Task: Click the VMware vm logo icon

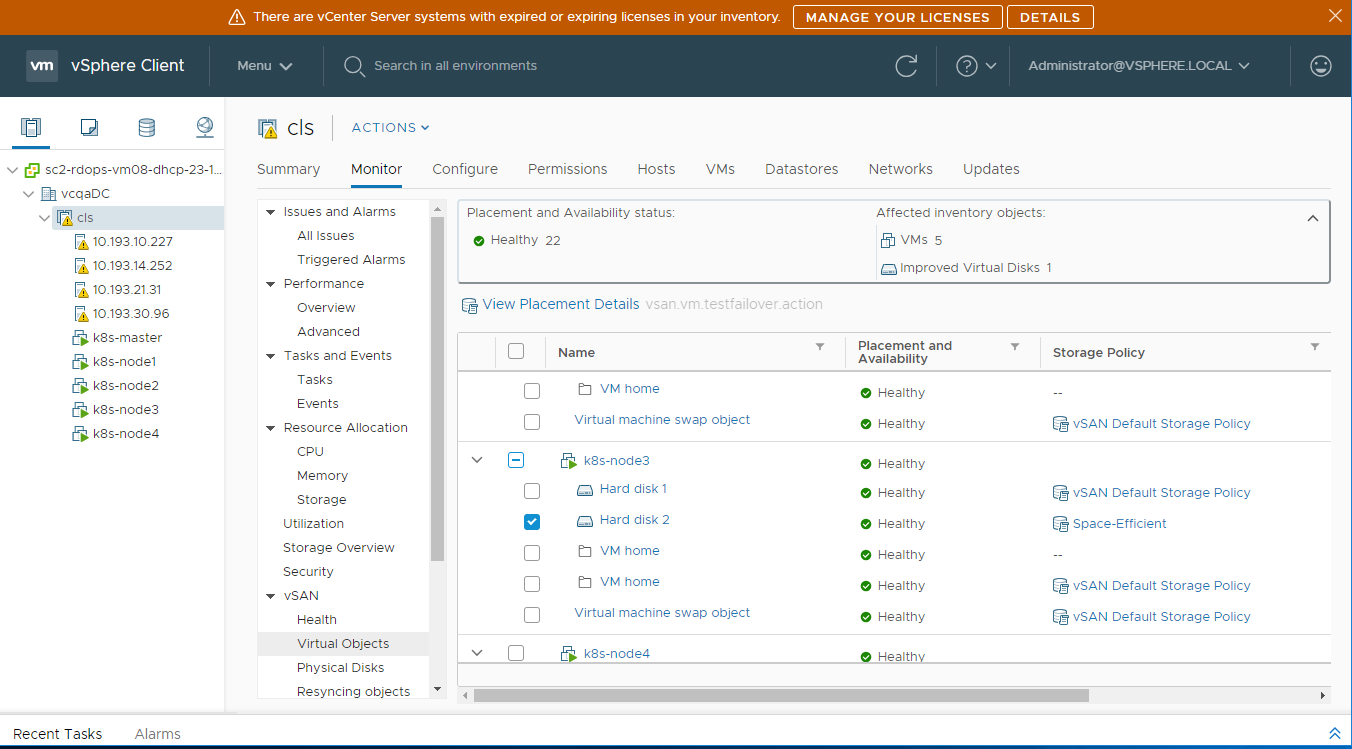Action: 42,66
